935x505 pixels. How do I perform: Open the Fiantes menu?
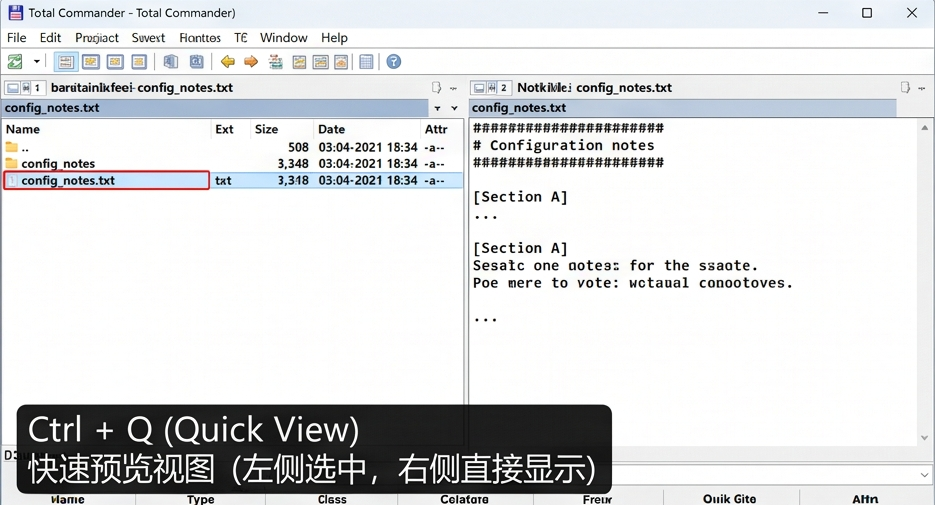coord(200,38)
